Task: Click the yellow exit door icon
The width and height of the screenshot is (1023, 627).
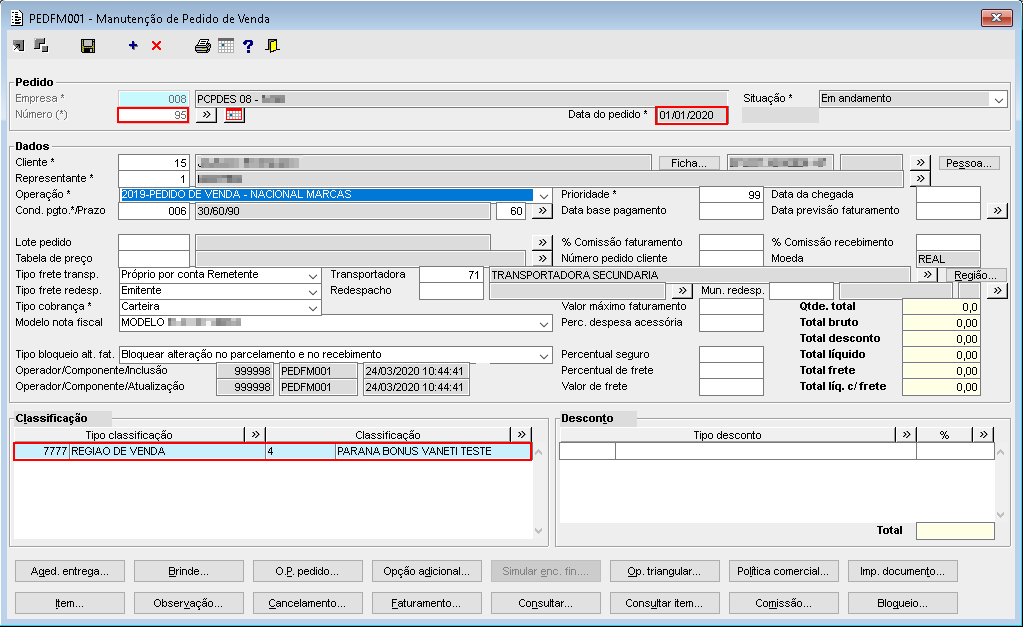Action: pos(272,46)
